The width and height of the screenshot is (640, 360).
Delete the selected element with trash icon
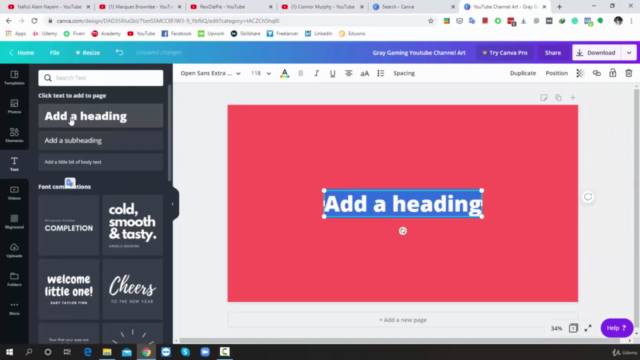629,73
